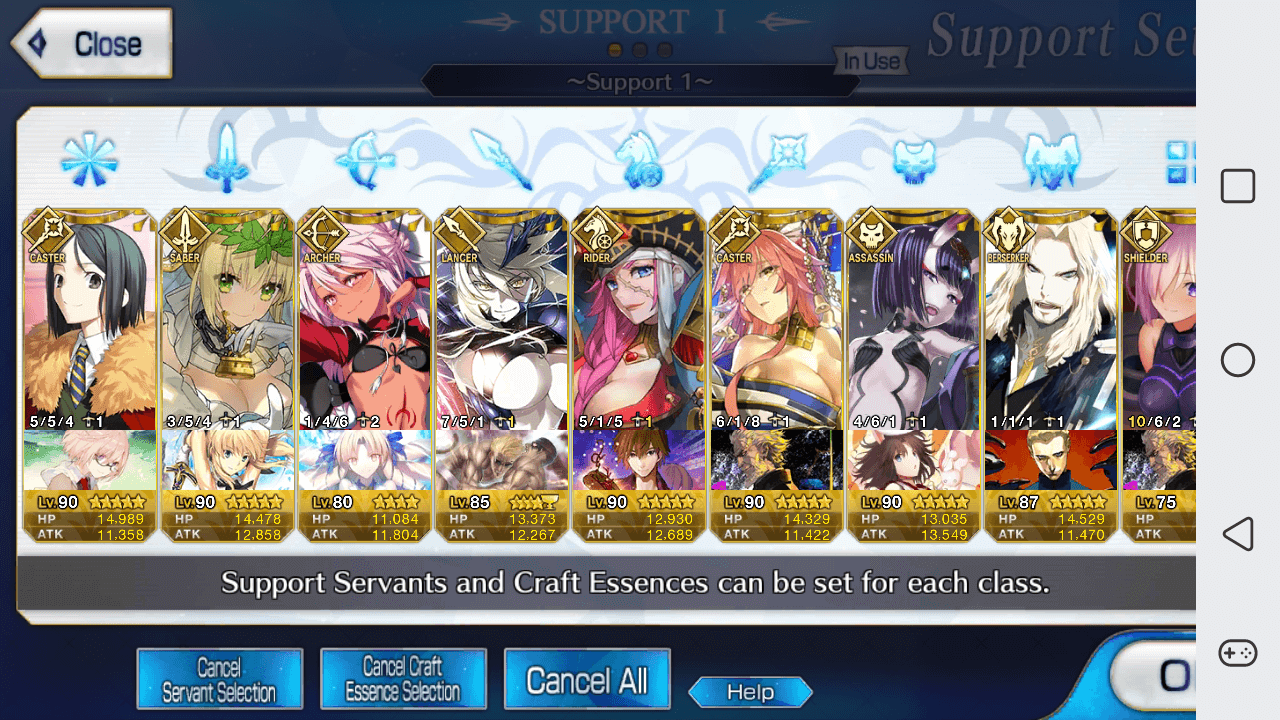The height and width of the screenshot is (720, 1280).
Task: Select the Rider slot craft essence thumbnail
Action: 639,460
